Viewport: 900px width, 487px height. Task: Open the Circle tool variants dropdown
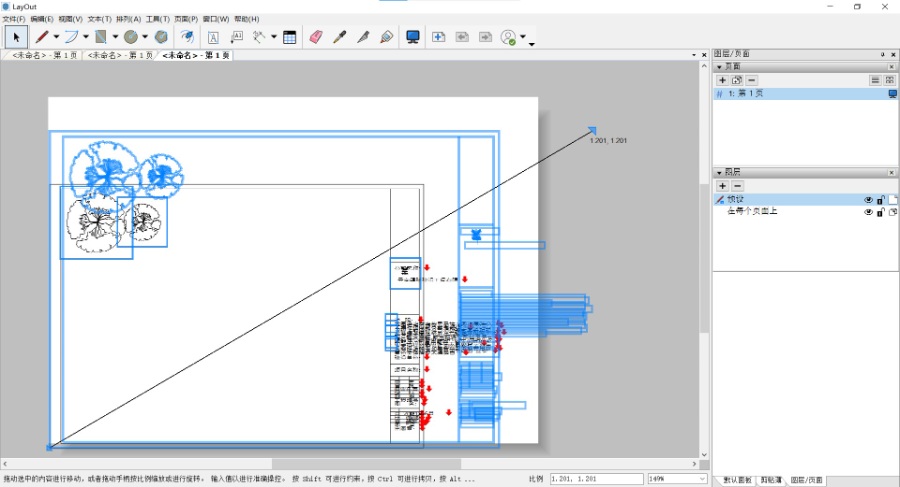coord(145,37)
